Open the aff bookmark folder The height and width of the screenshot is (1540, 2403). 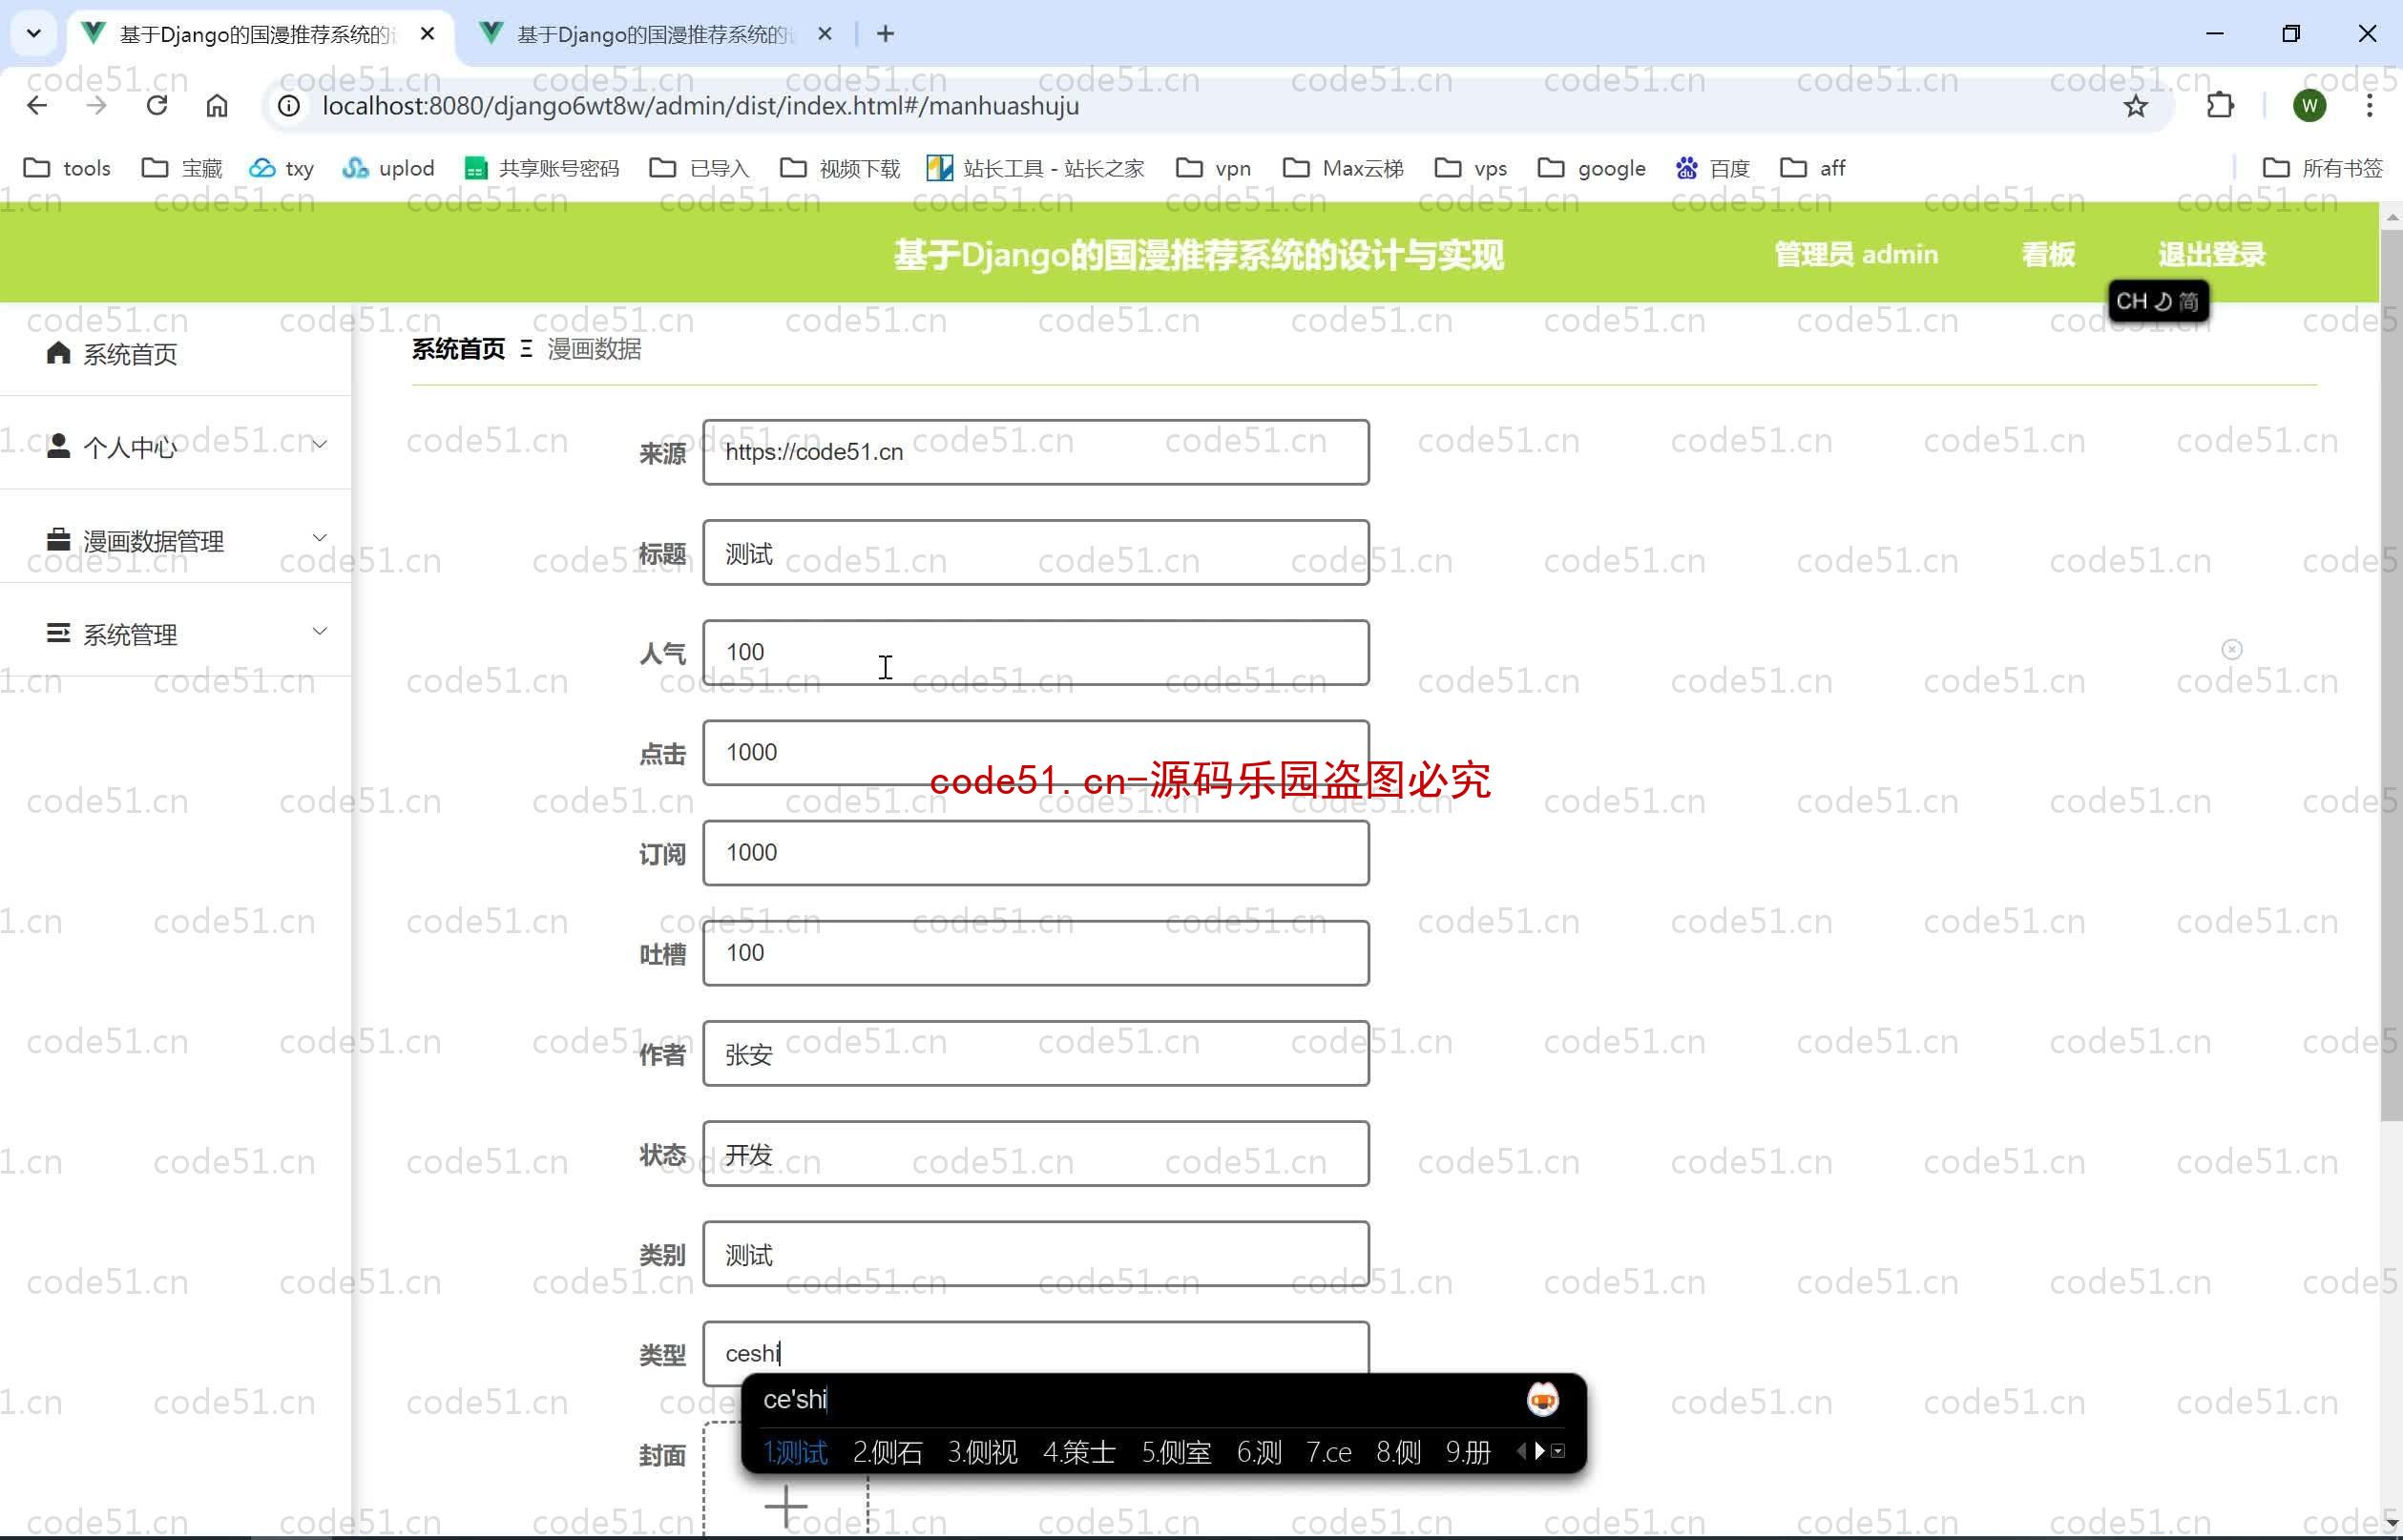1812,168
